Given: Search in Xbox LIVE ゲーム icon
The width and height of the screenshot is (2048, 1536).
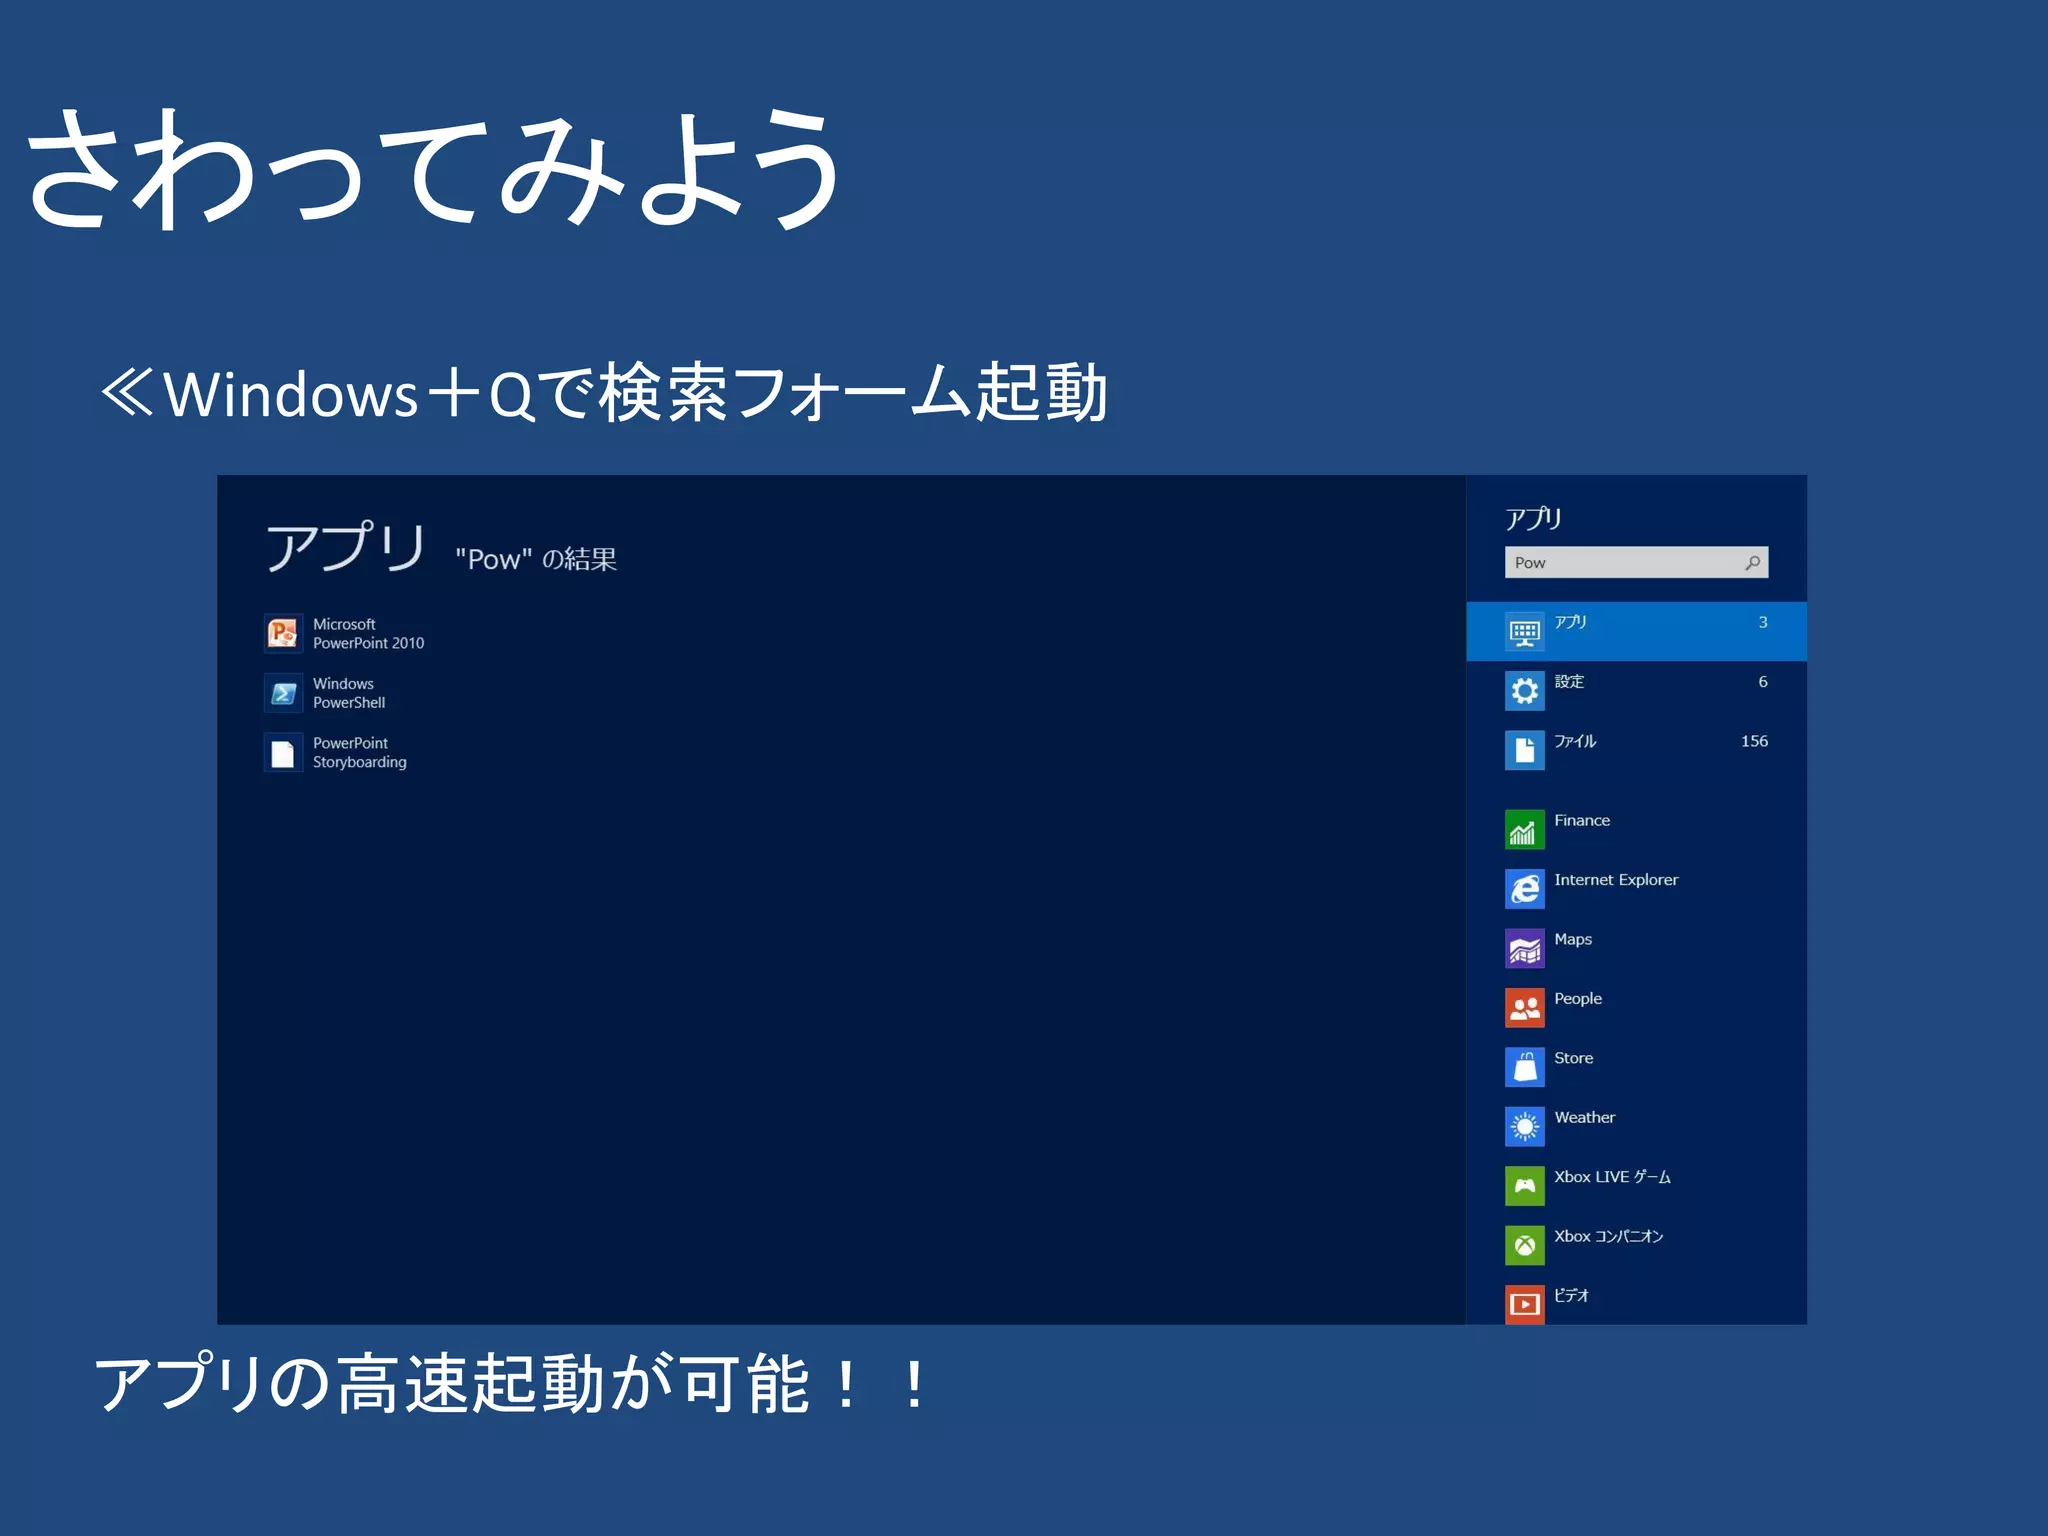Looking at the screenshot, I should 1524,1186.
